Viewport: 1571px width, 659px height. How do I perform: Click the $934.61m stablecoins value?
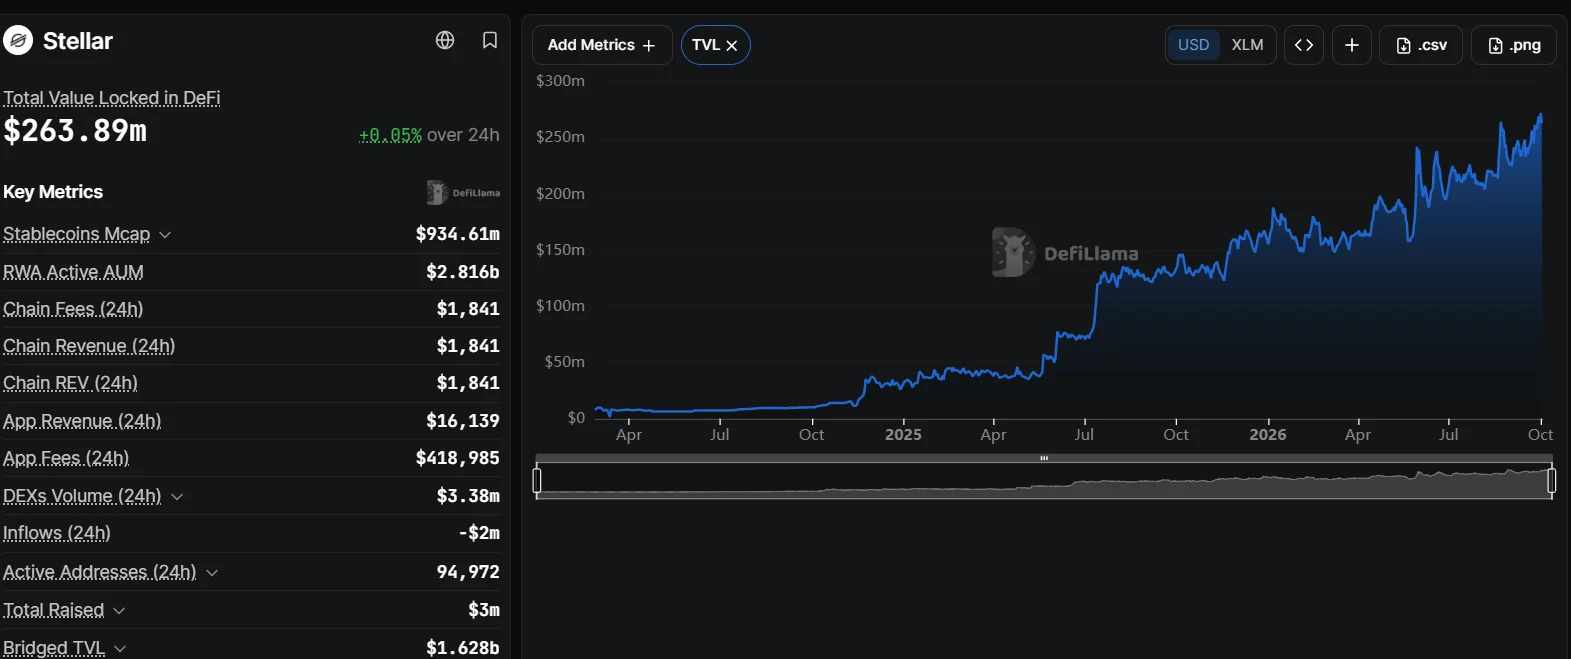click(458, 234)
